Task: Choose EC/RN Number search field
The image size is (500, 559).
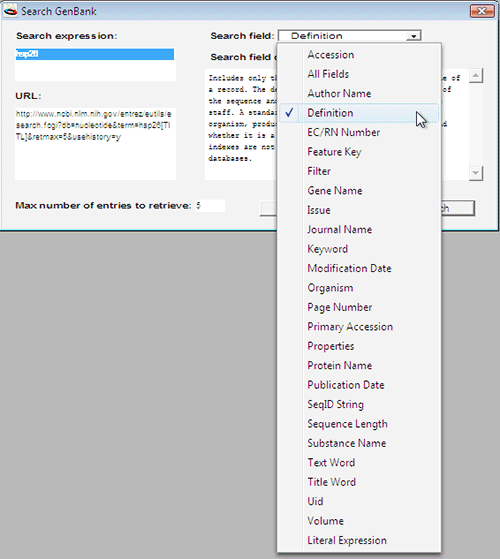Action: [x=359, y=133]
